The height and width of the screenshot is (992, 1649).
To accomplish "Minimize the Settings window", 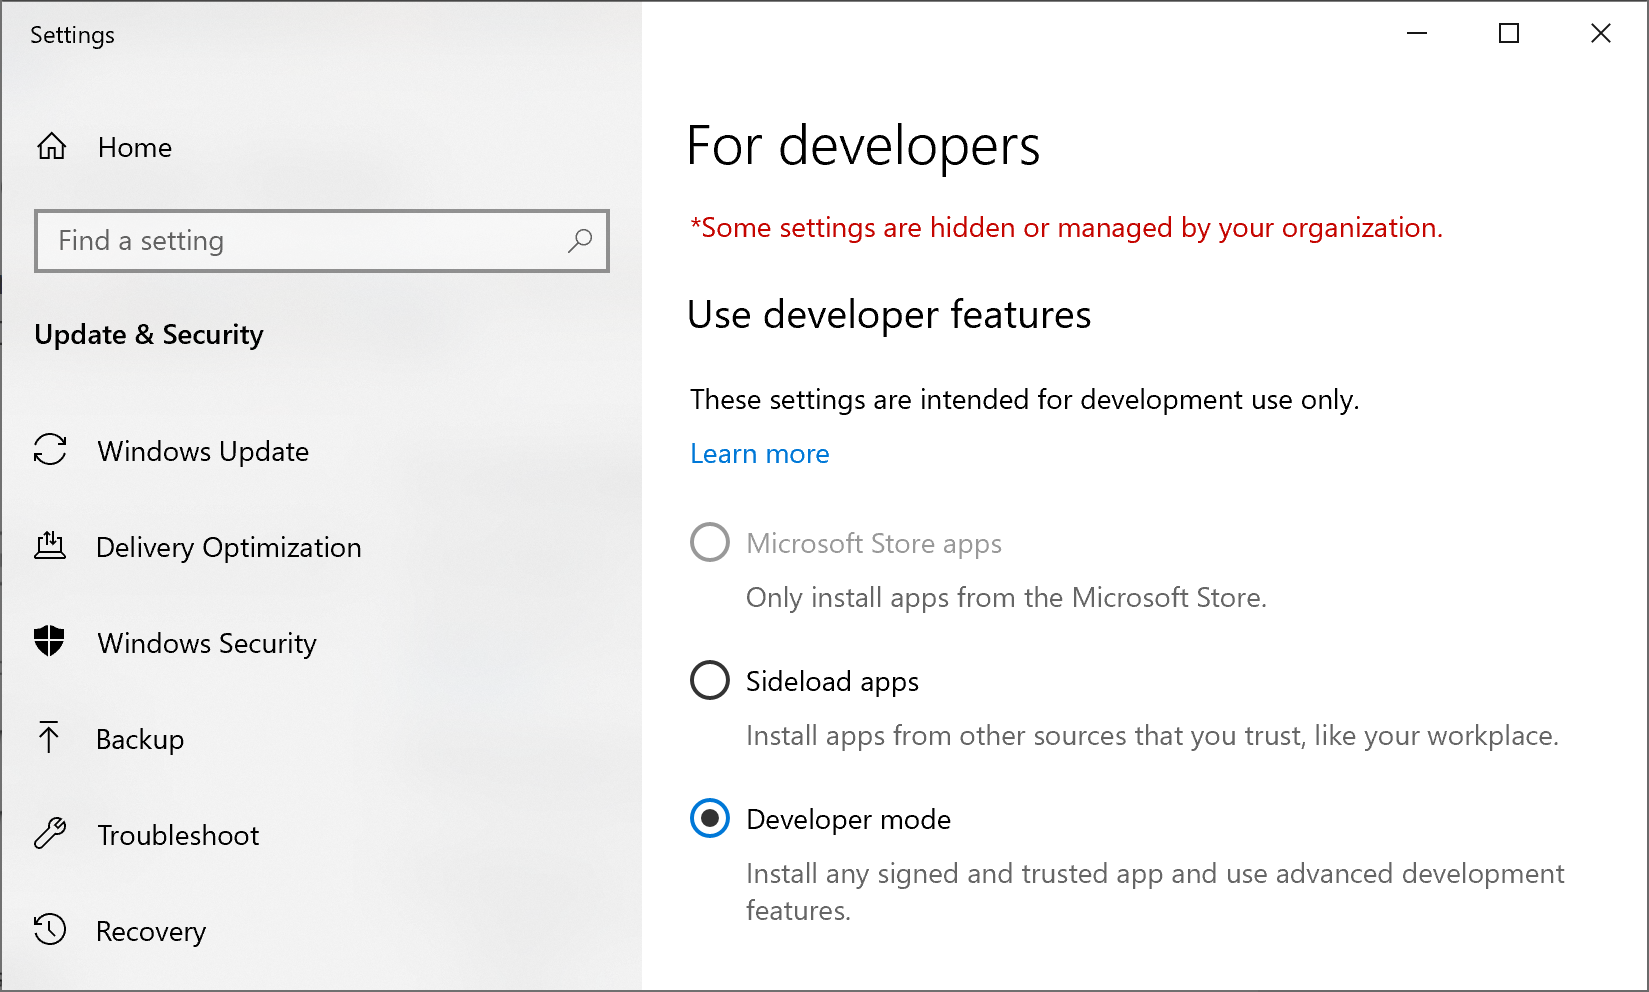I will [x=1417, y=34].
